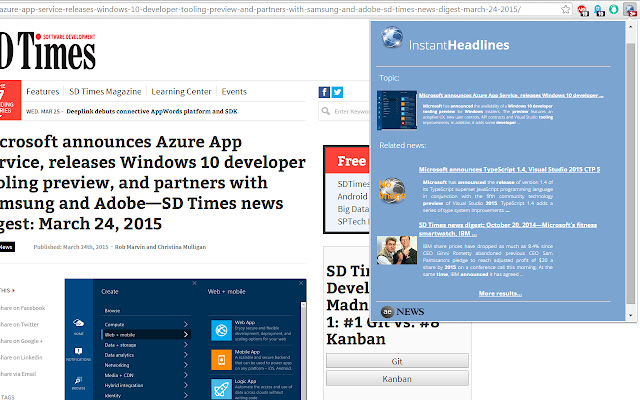Click the abc NEWS logo in popup
Screen dimensions: 640x400
402,312
